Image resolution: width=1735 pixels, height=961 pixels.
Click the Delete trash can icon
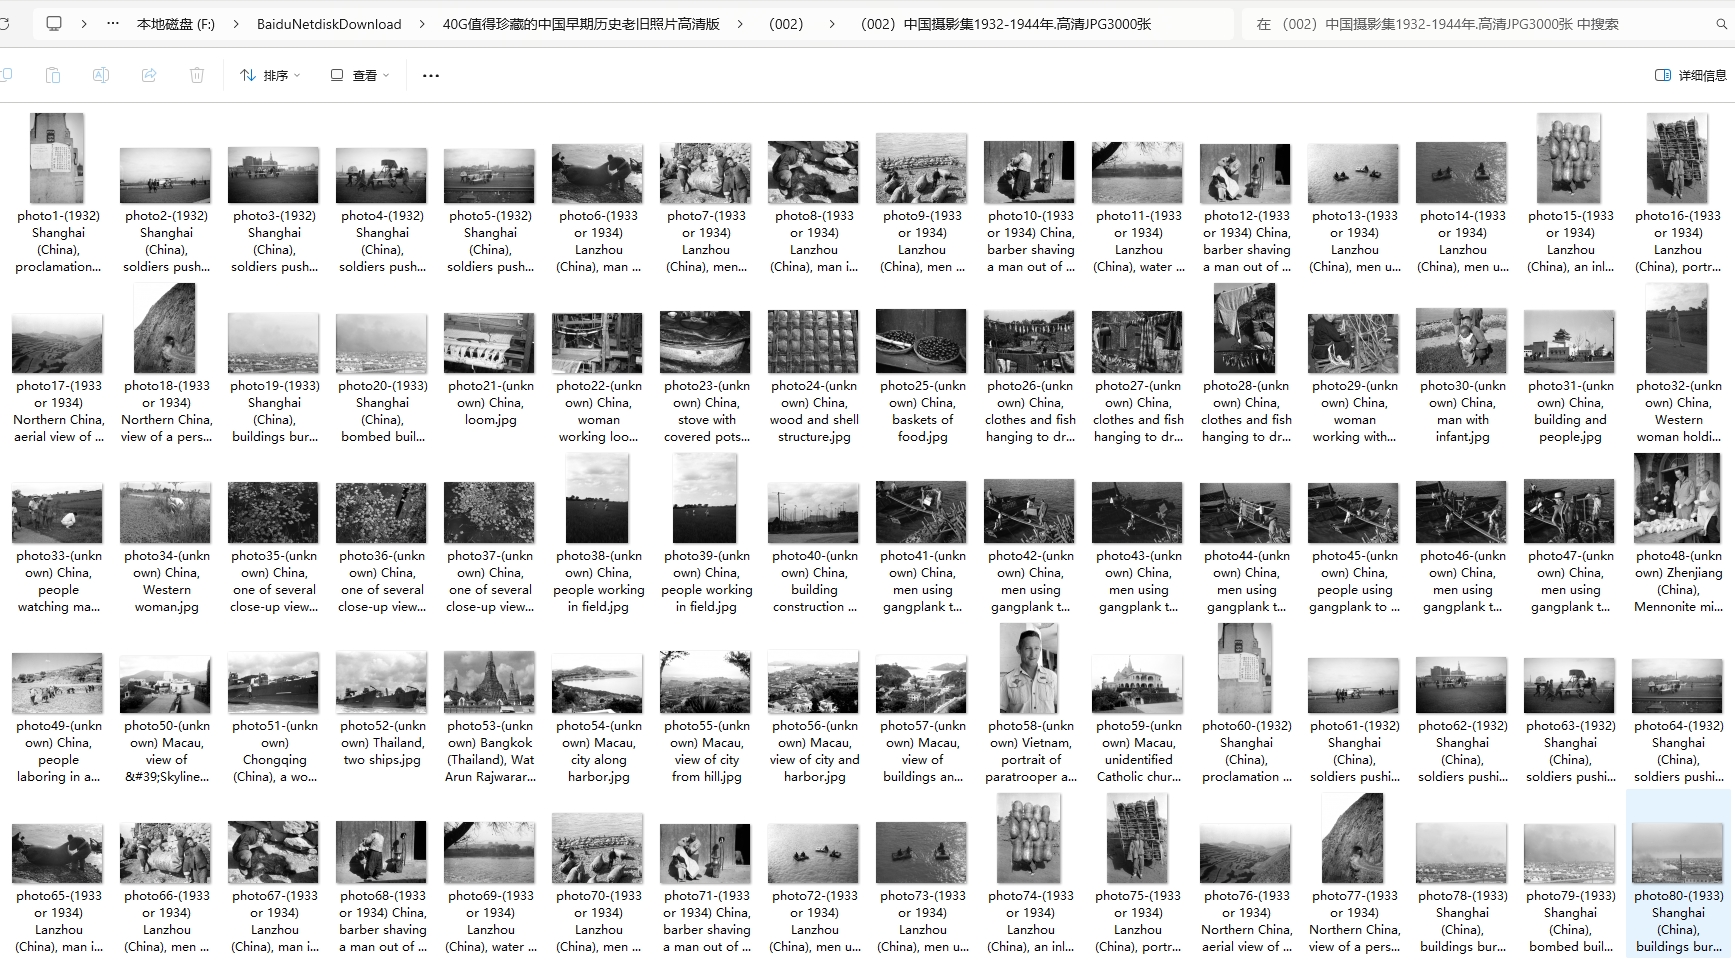197,75
